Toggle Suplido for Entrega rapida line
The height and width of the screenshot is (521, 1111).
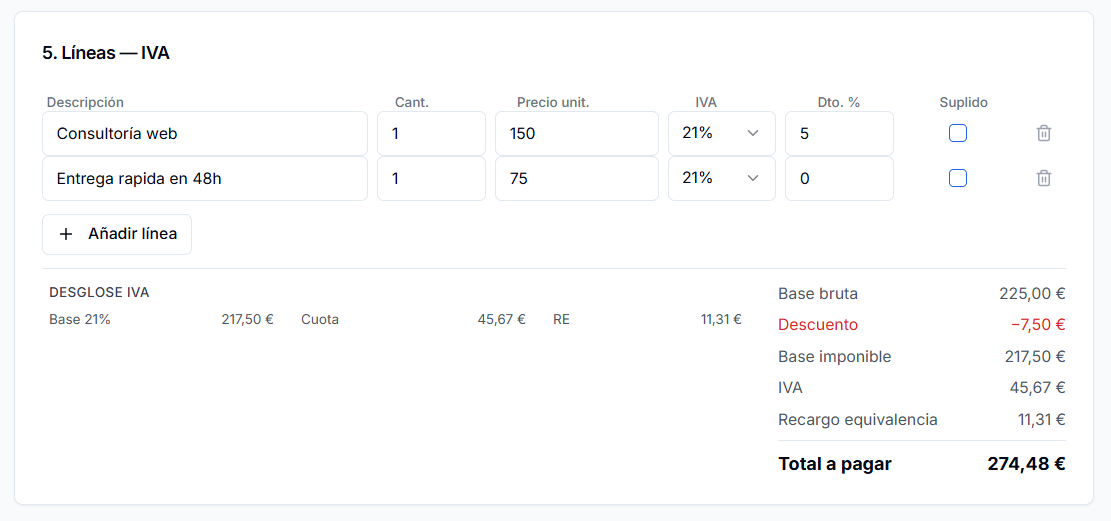click(958, 178)
